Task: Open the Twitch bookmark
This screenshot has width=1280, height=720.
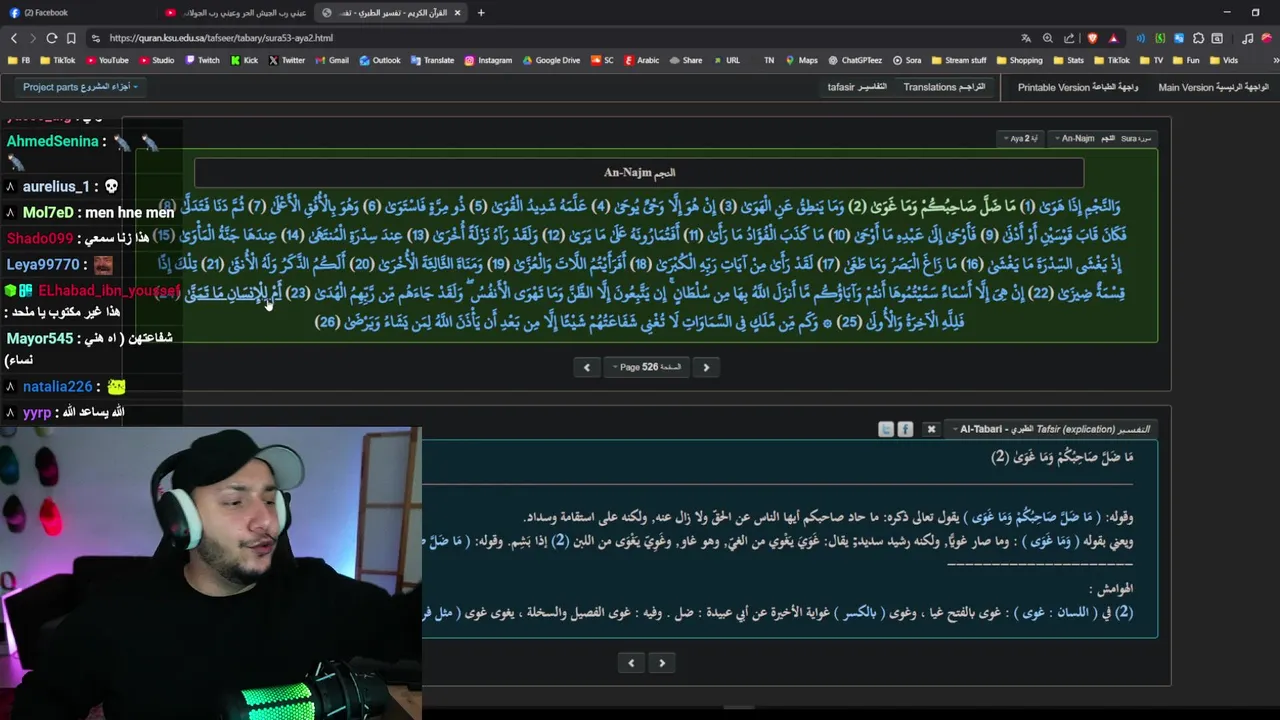Action: tap(202, 60)
